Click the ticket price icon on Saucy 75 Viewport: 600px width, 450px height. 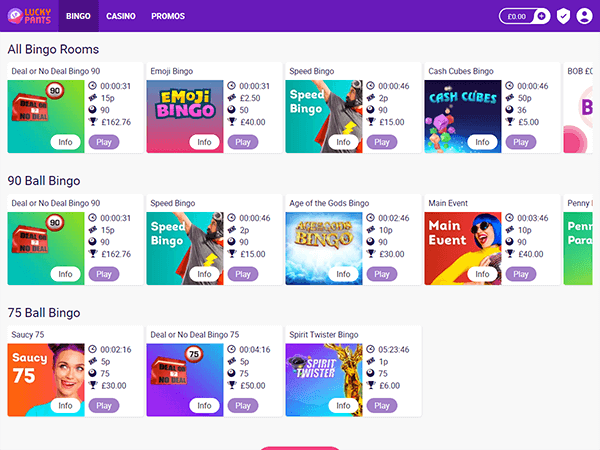click(93, 362)
